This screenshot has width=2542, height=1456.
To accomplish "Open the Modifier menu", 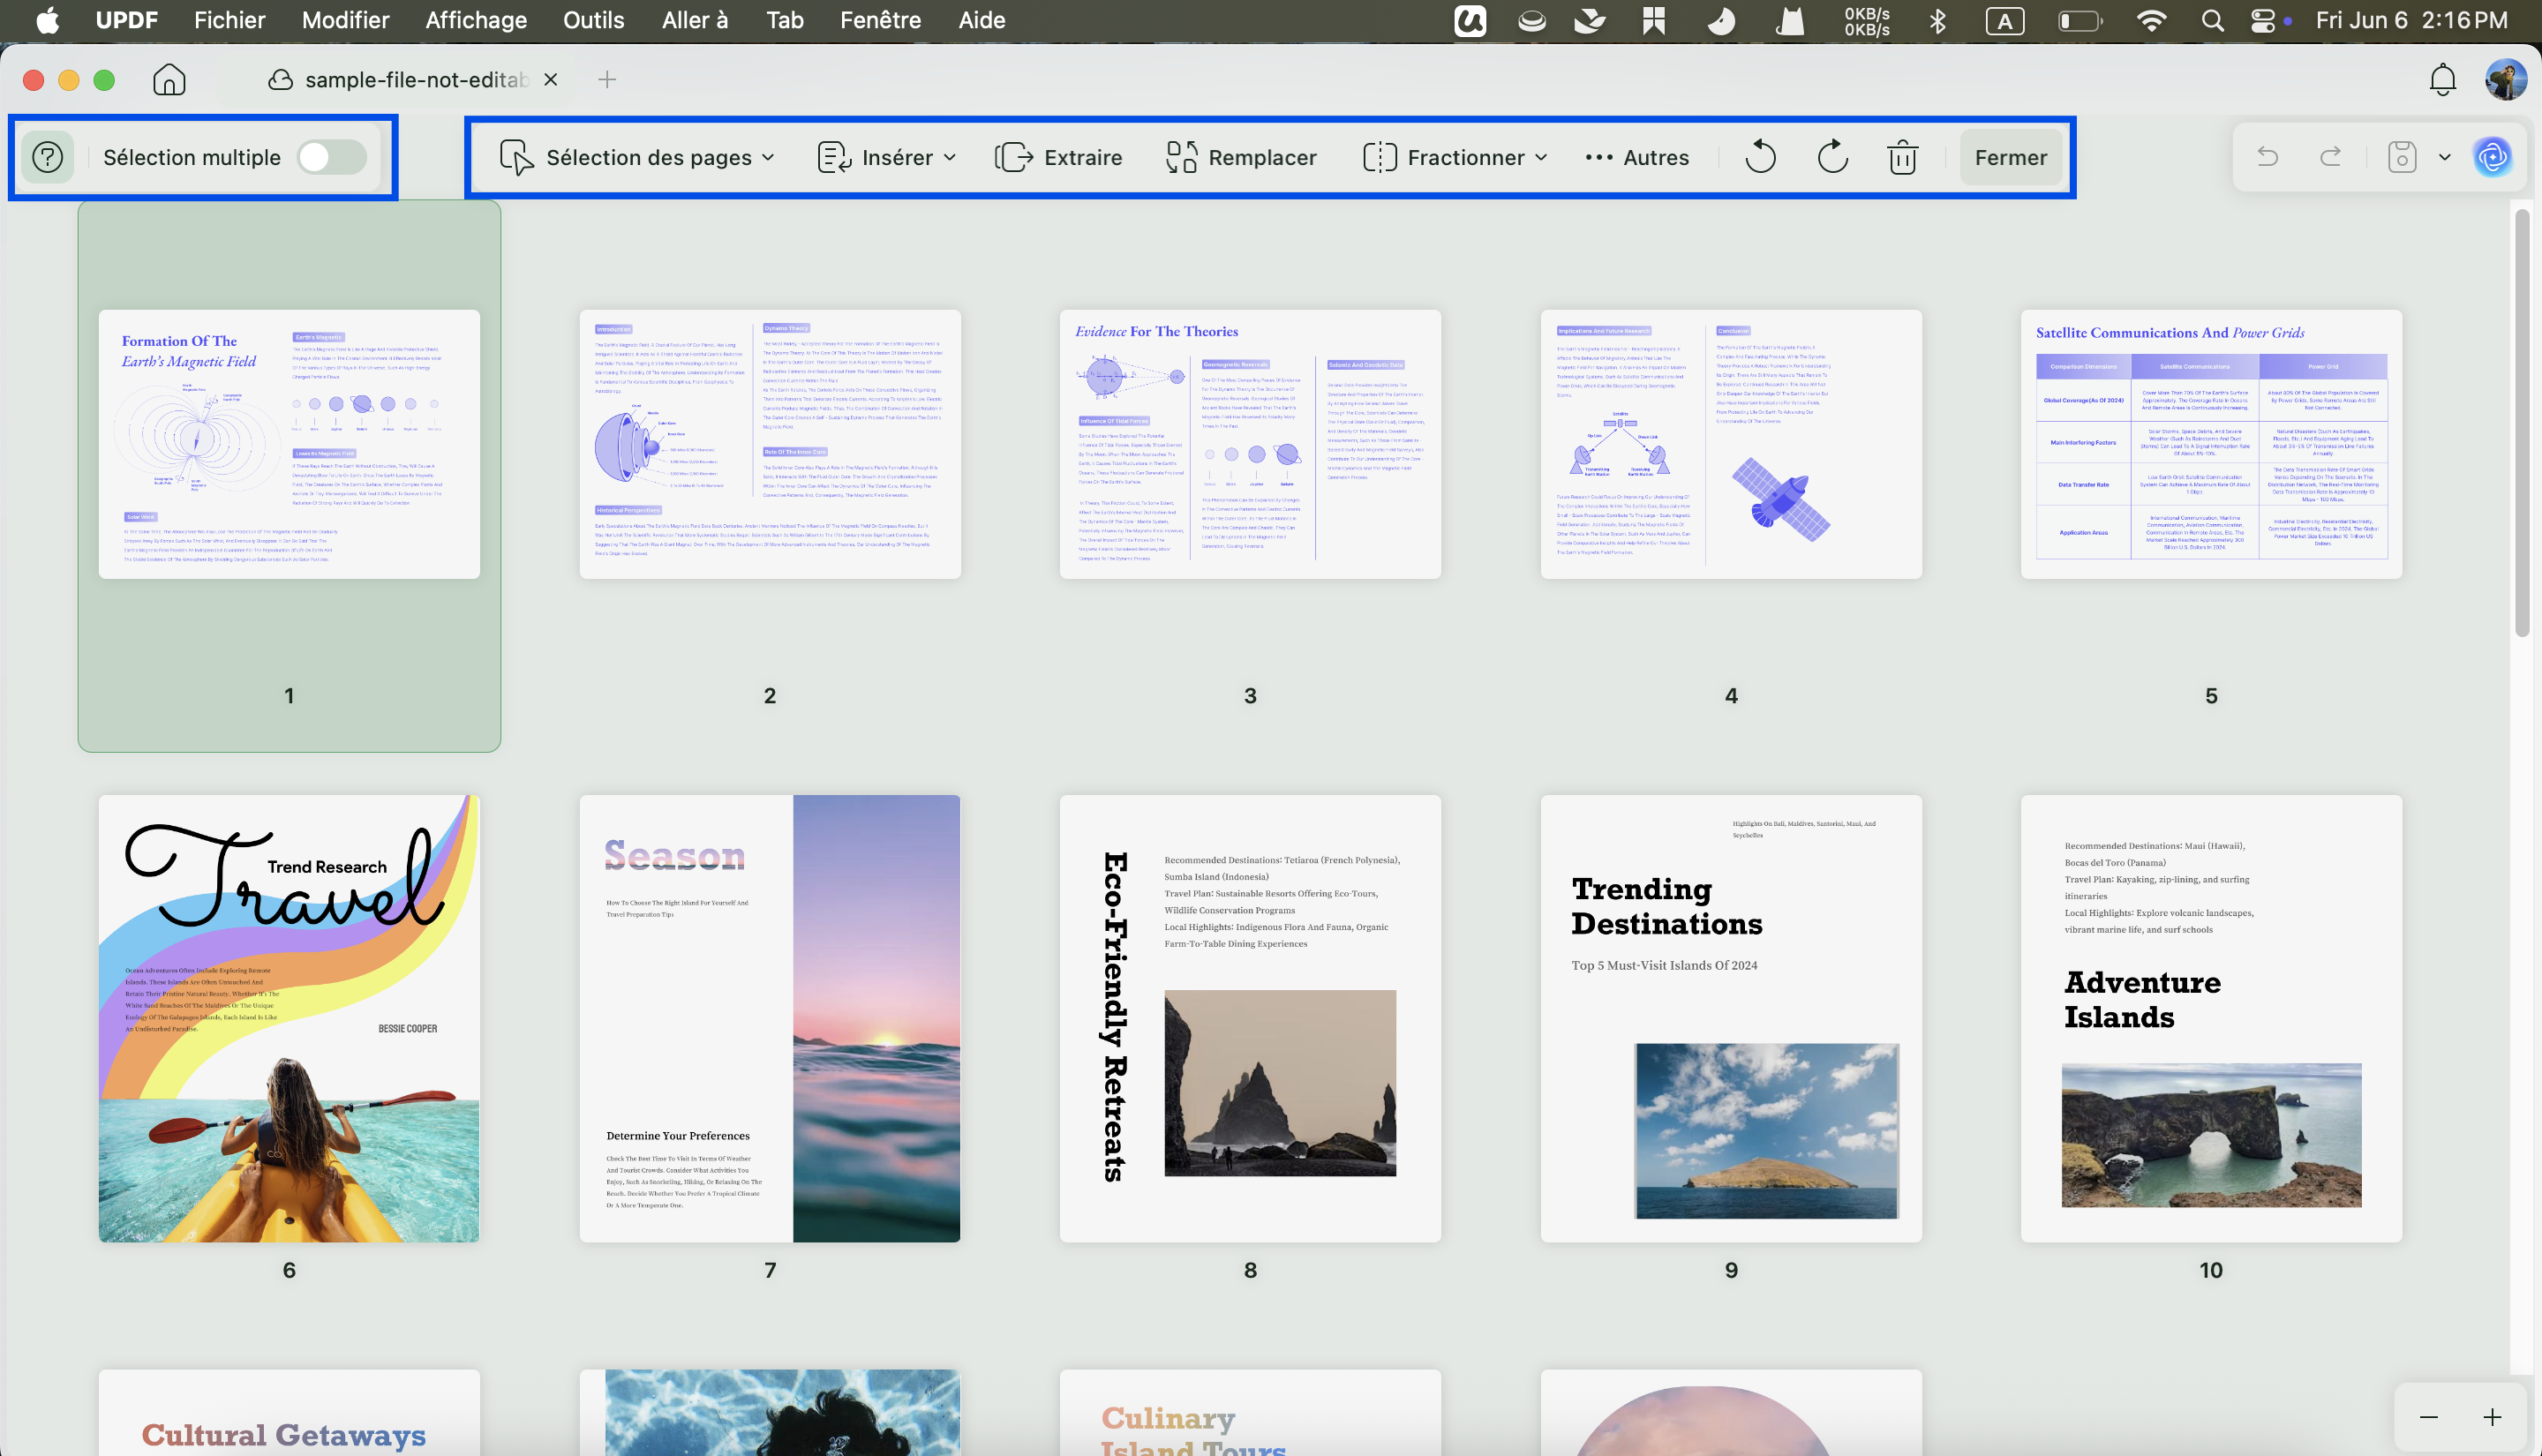I will (345, 20).
